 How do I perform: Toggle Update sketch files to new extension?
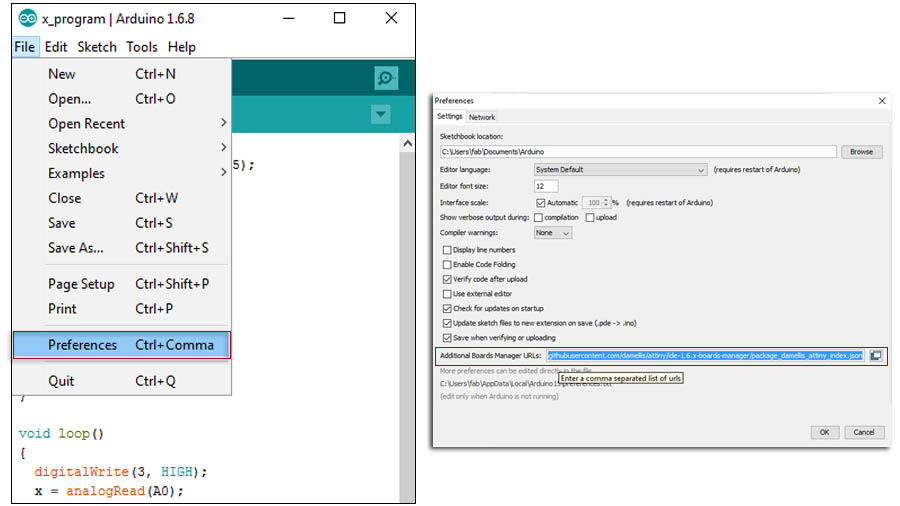tap(447, 323)
